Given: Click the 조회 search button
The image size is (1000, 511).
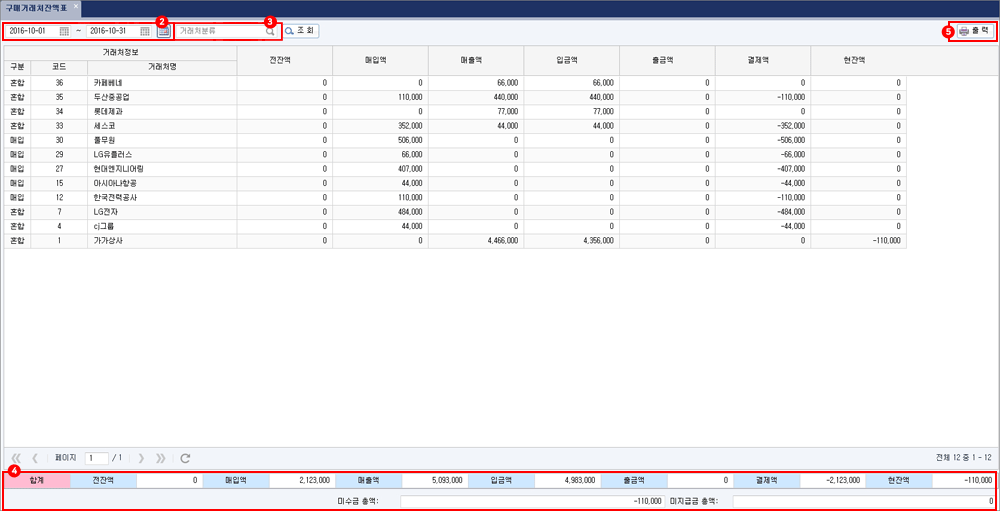Looking at the screenshot, I should pyautogui.click(x=301, y=31).
